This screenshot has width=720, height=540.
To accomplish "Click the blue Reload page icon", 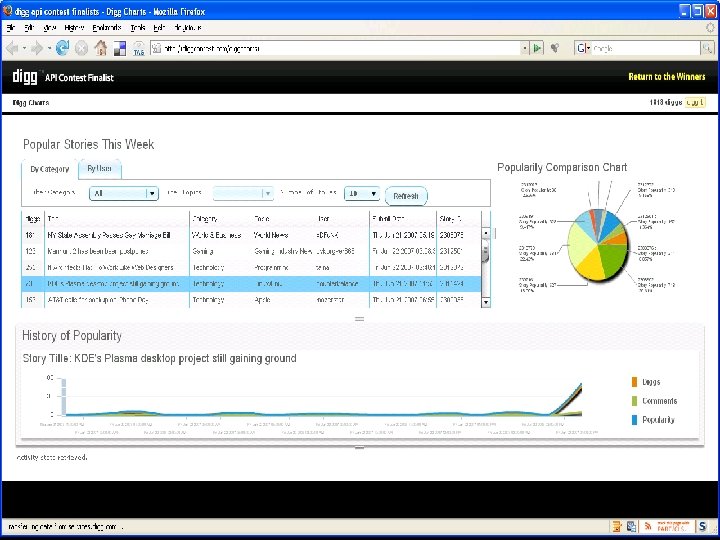I will (62, 48).
